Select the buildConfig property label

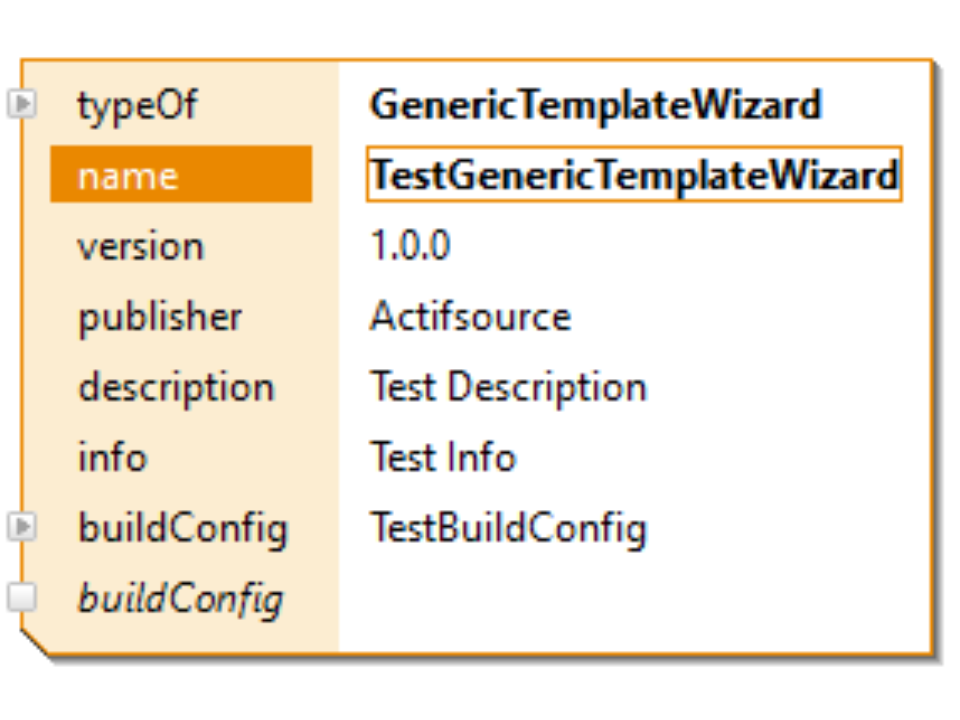182,527
